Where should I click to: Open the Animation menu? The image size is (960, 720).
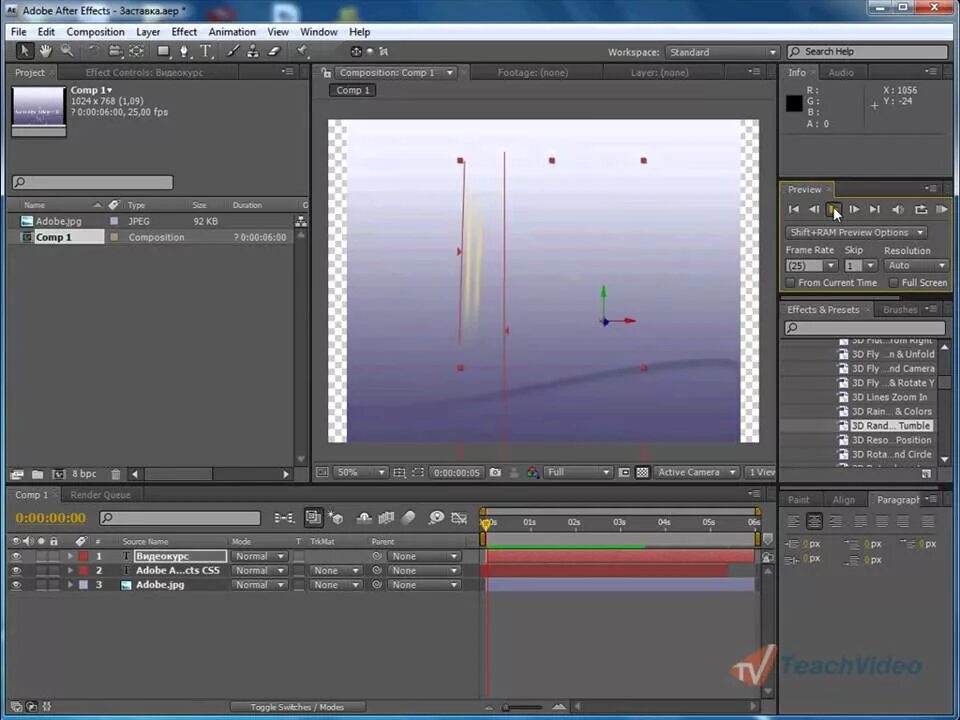coord(232,32)
